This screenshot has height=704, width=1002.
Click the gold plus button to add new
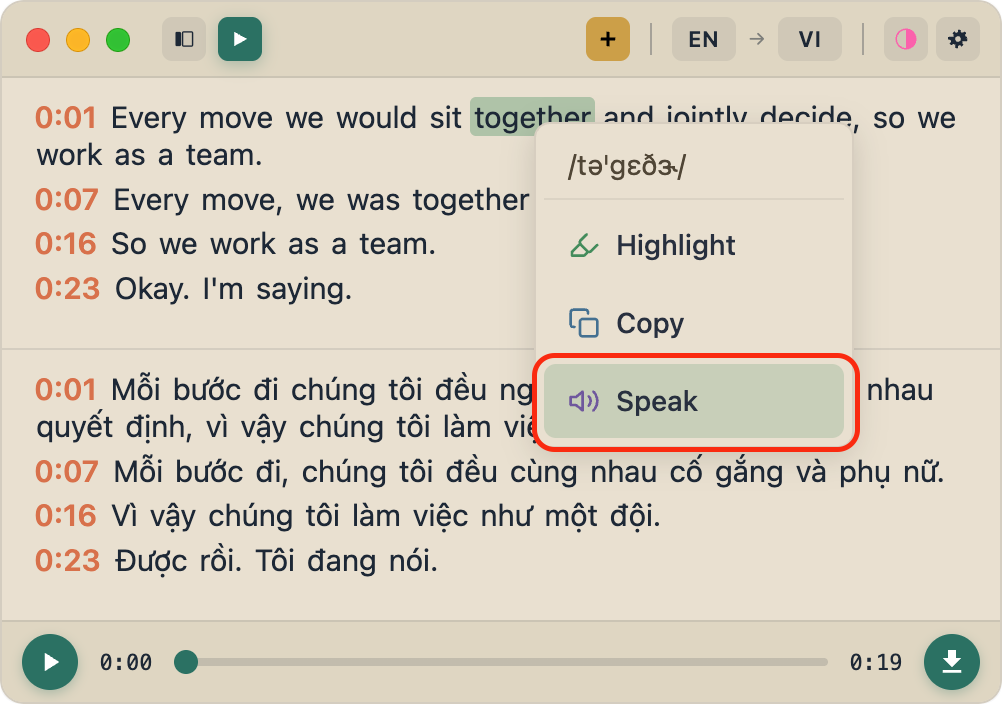(x=607, y=39)
